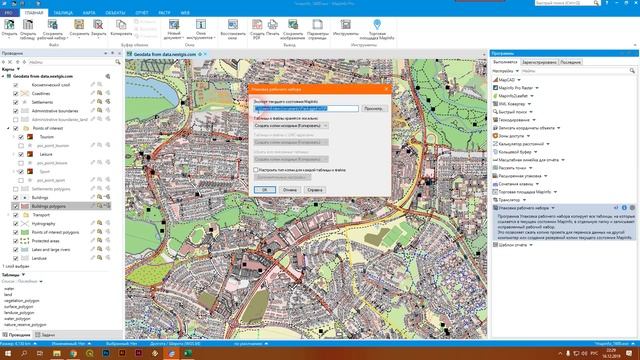Image resolution: width=640 pixels, height=360 pixels.
Task: Click the Открыть (Open) ribbon icon
Action: pos(9,24)
